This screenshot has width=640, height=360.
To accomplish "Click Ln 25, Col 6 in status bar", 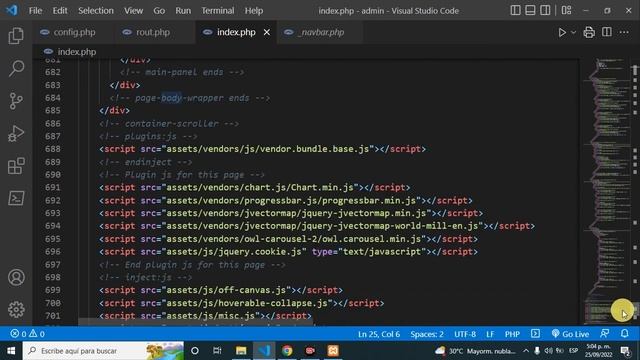I will [379, 334].
